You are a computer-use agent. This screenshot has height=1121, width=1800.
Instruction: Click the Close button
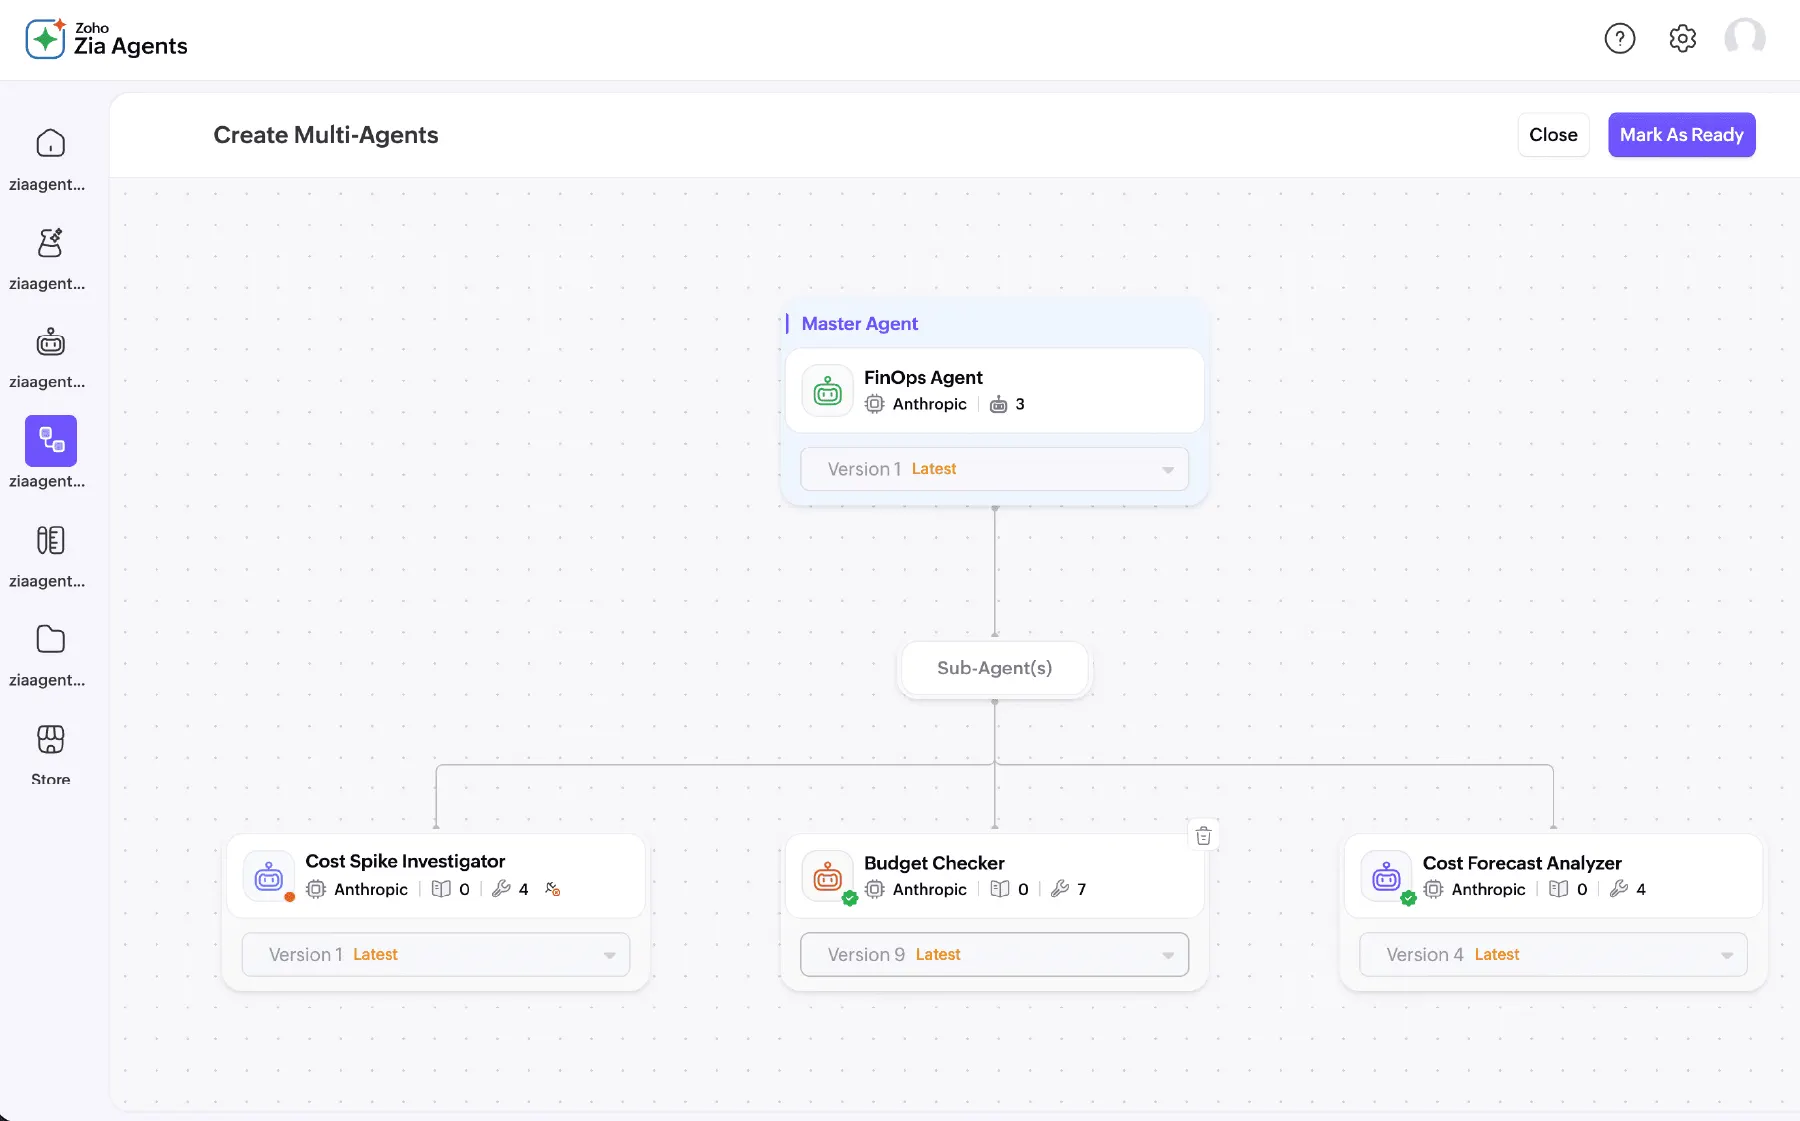coord(1553,135)
